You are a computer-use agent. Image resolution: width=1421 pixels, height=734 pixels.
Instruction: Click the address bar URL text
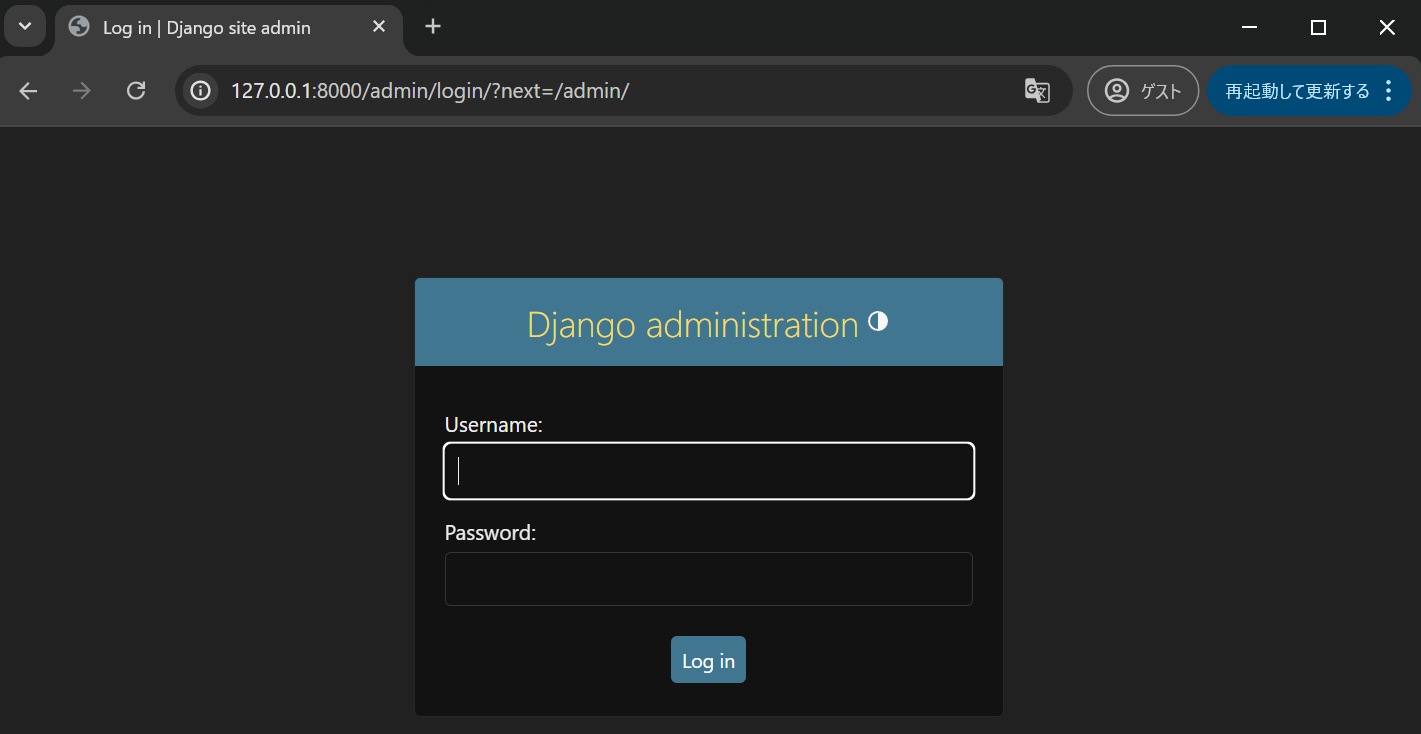430,91
